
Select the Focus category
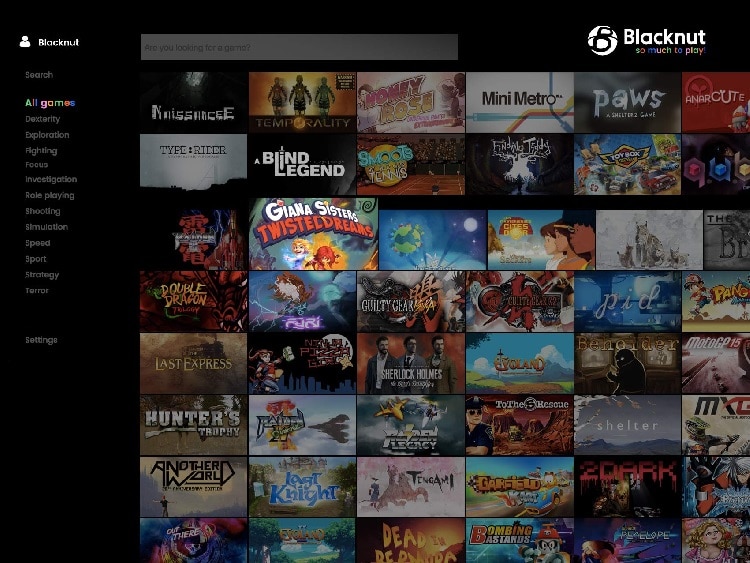[x=36, y=165]
